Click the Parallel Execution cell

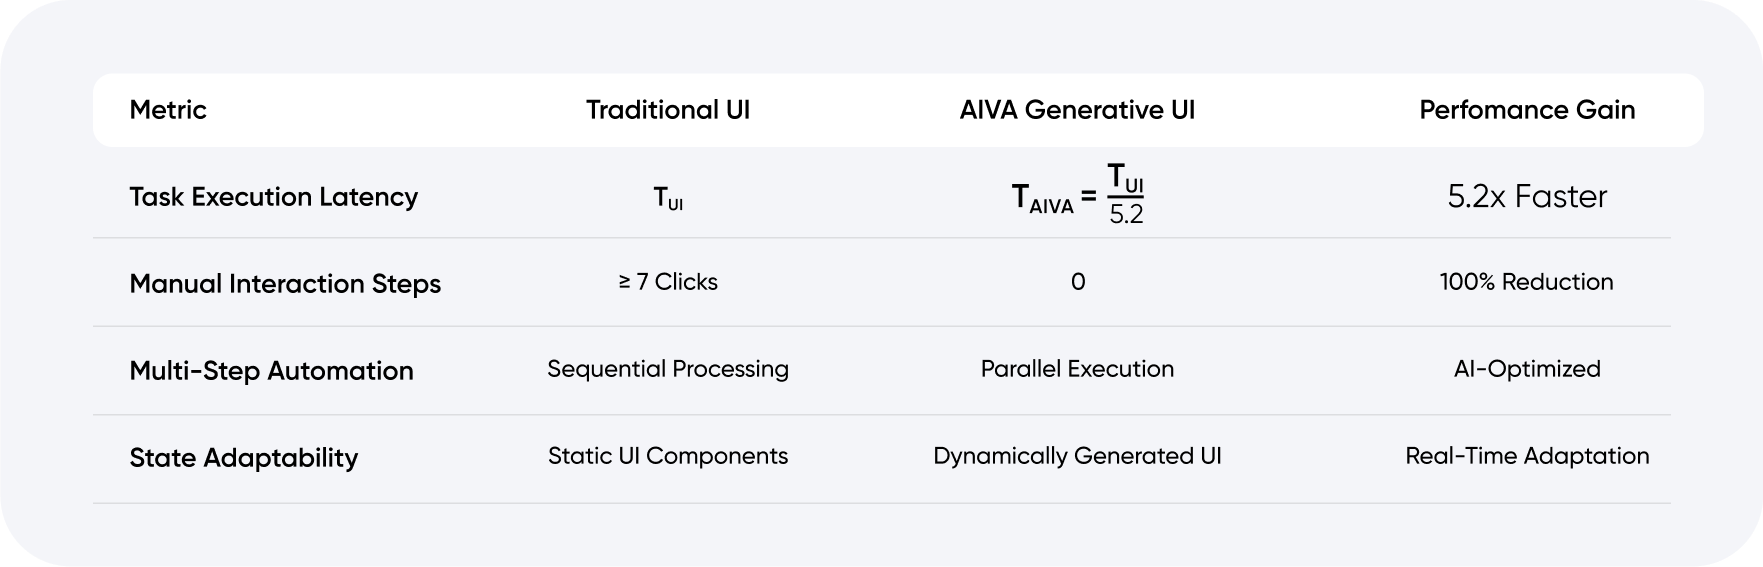[1077, 369]
